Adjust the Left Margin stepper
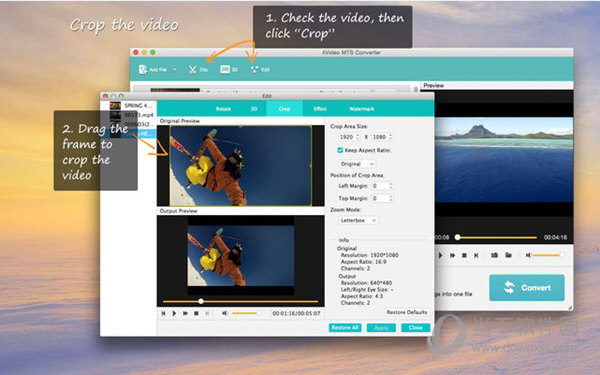Viewport: 600px width, 375px height. [x=391, y=186]
